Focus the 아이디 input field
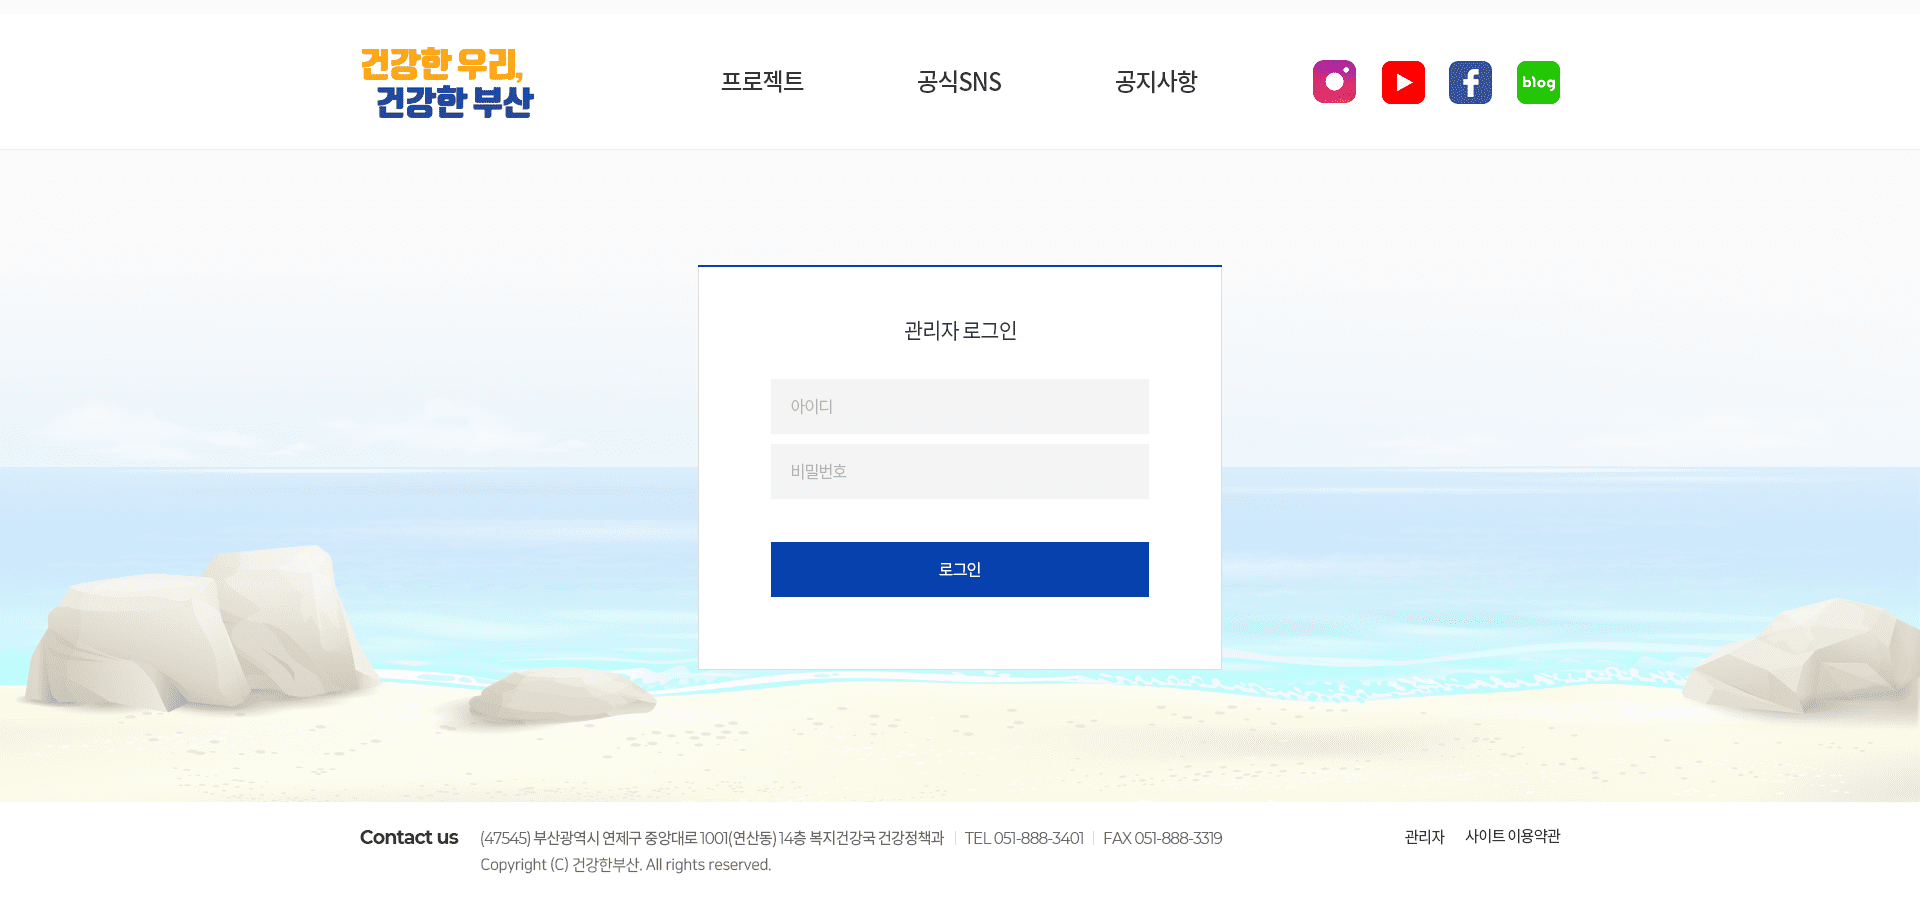The width and height of the screenshot is (1920, 900). (x=960, y=406)
